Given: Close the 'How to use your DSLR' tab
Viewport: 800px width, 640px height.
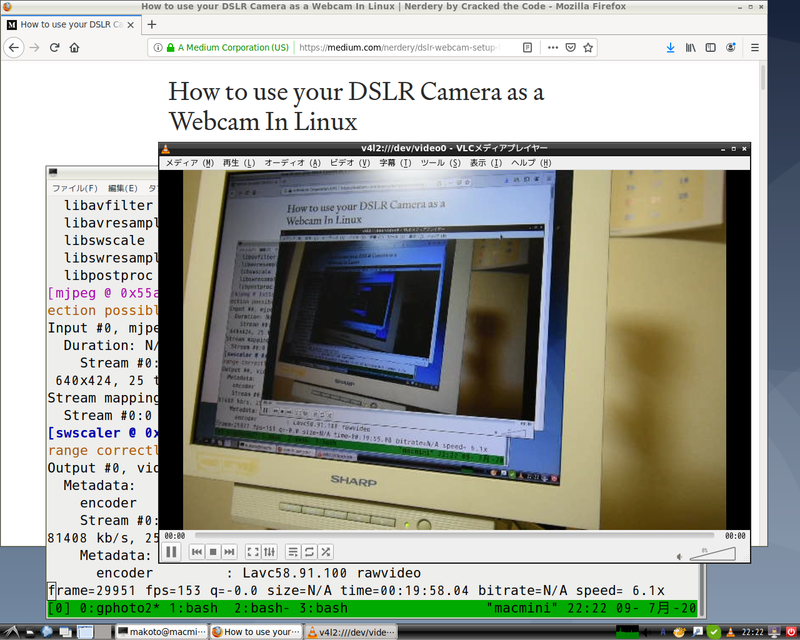Looking at the screenshot, I should [131, 24].
